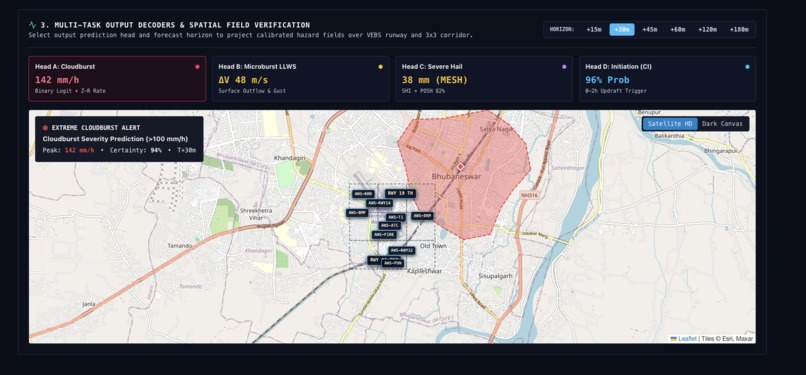The width and height of the screenshot is (806, 375).
Task: Choose the Head D: Initiation (CI) card
Action: pos(667,79)
